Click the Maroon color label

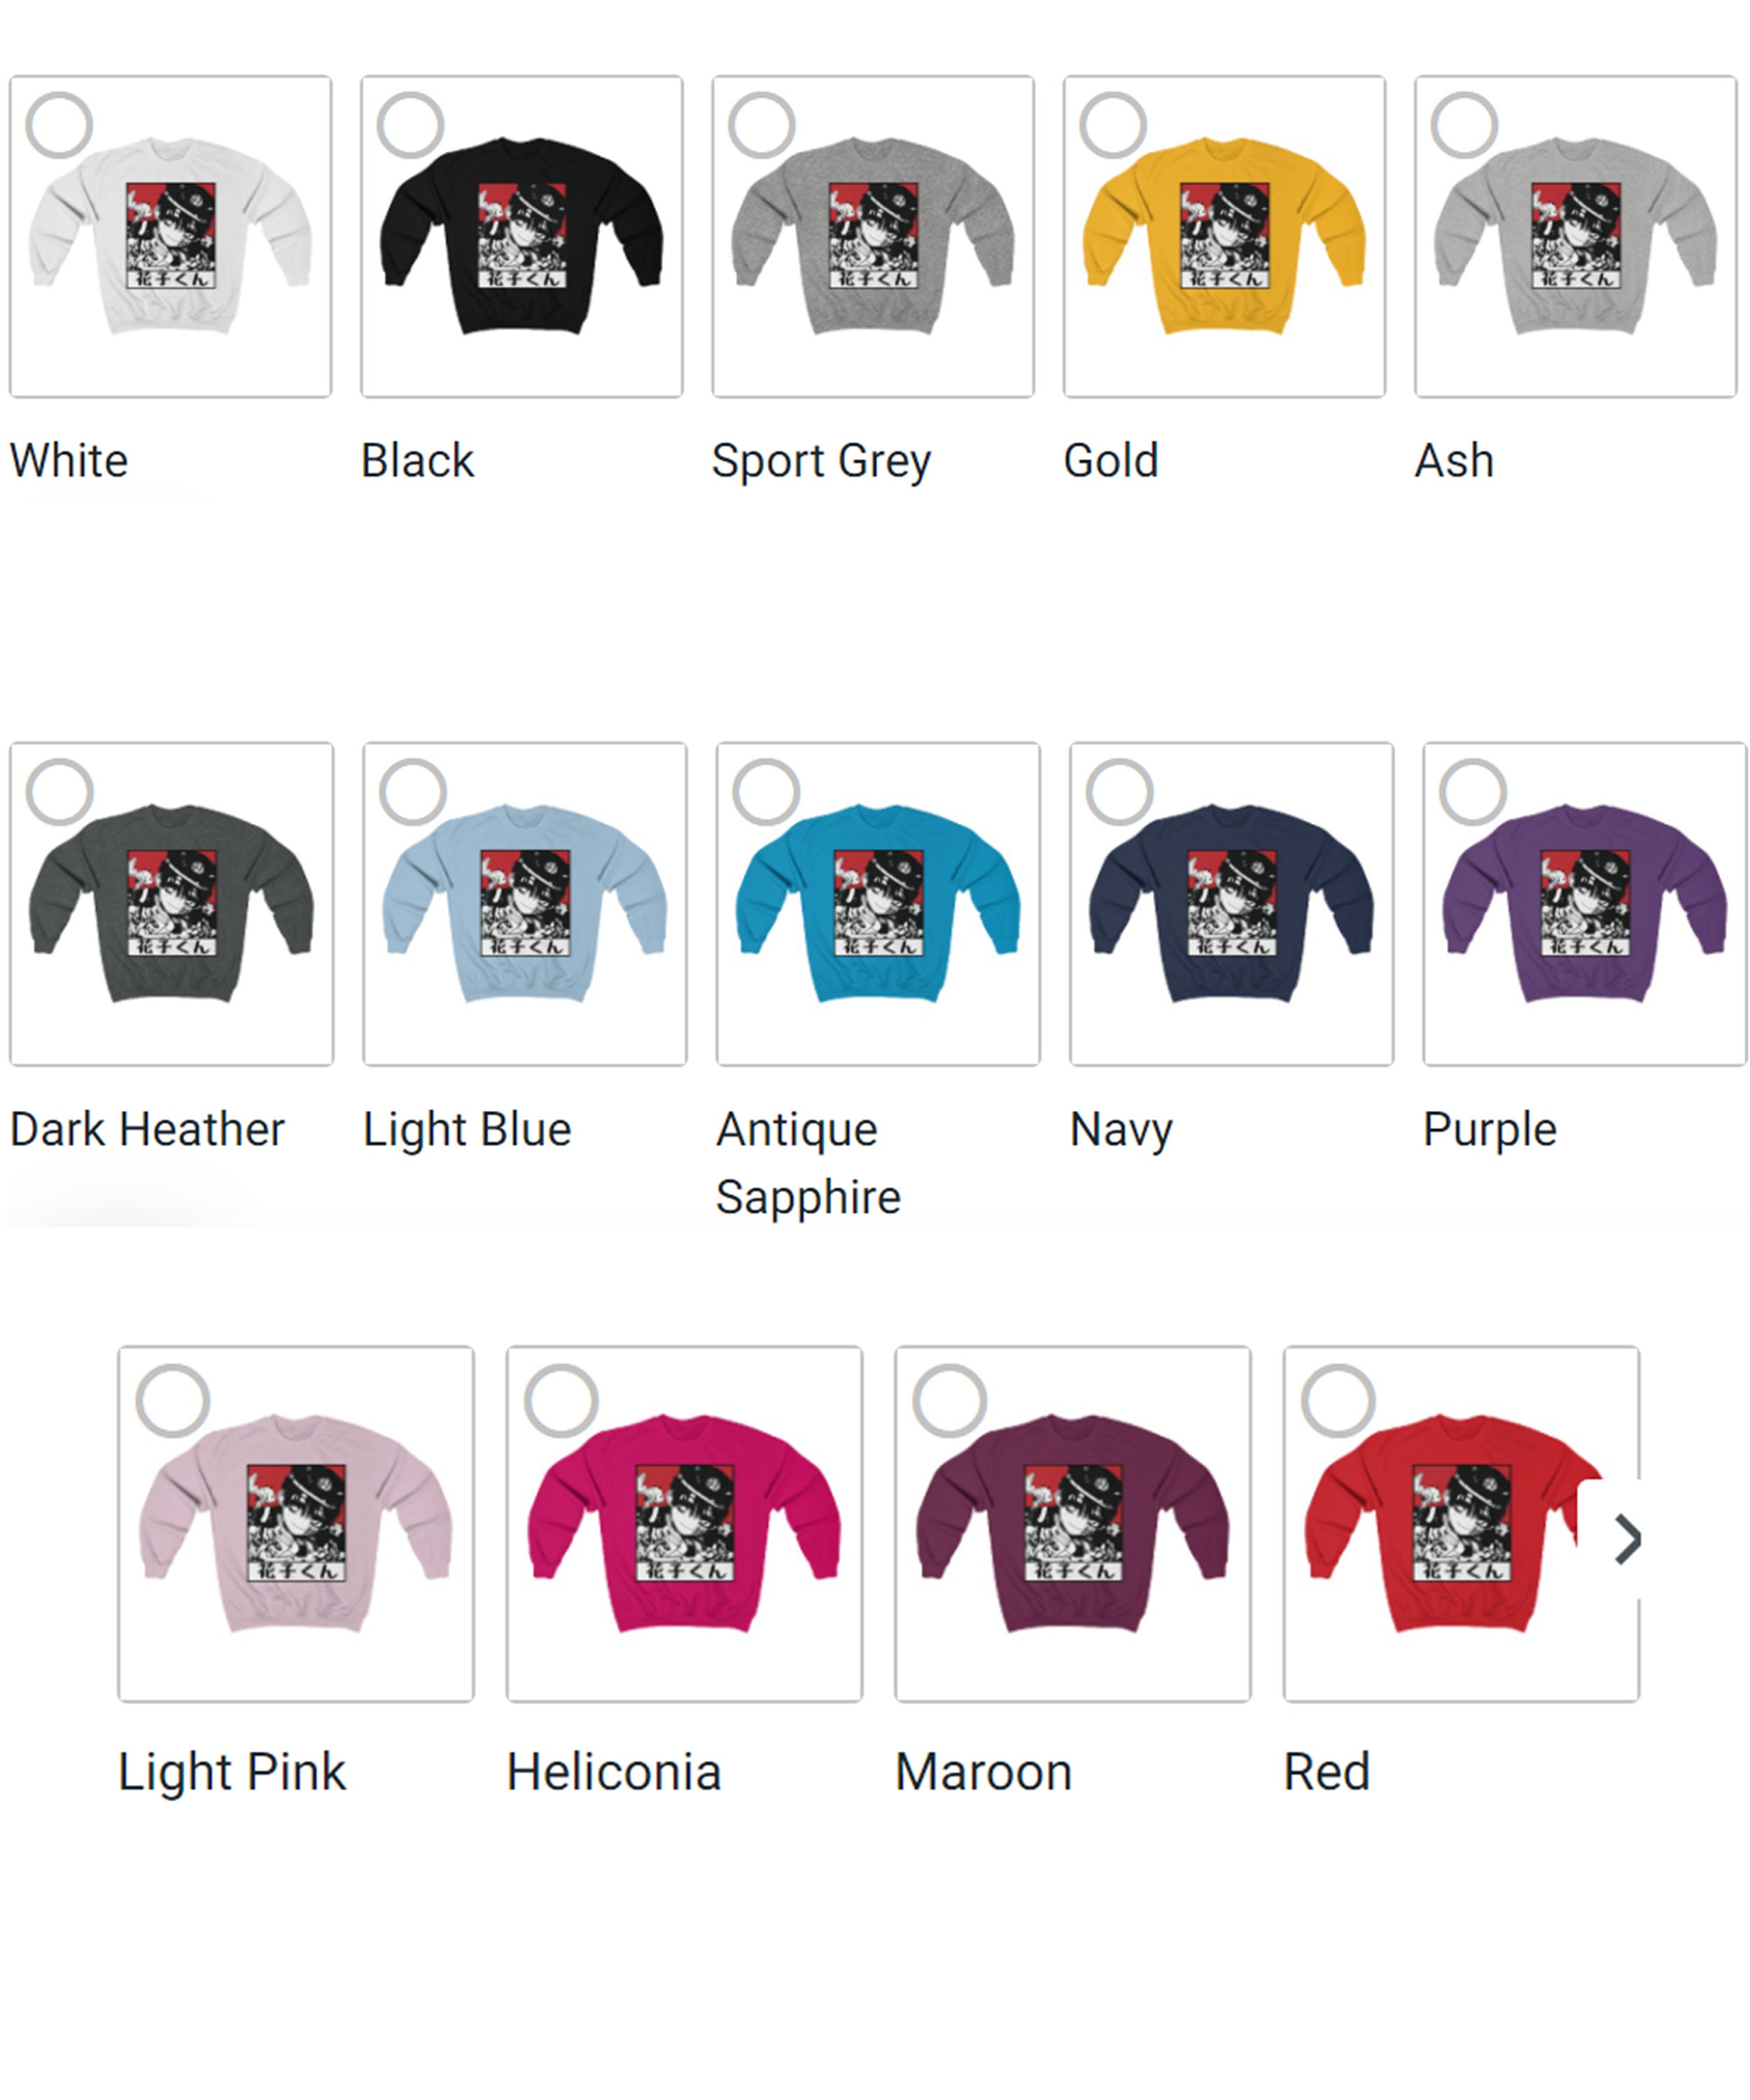click(984, 1772)
